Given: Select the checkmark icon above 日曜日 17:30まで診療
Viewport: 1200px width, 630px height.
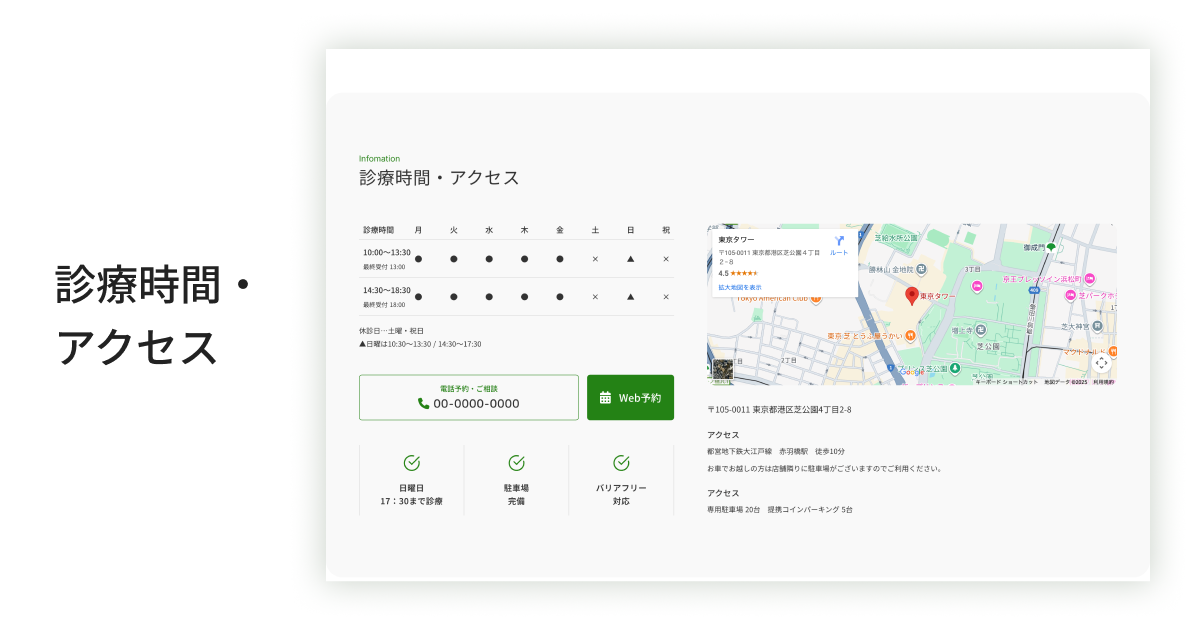Looking at the screenshot, I should [x=413, y=463].
